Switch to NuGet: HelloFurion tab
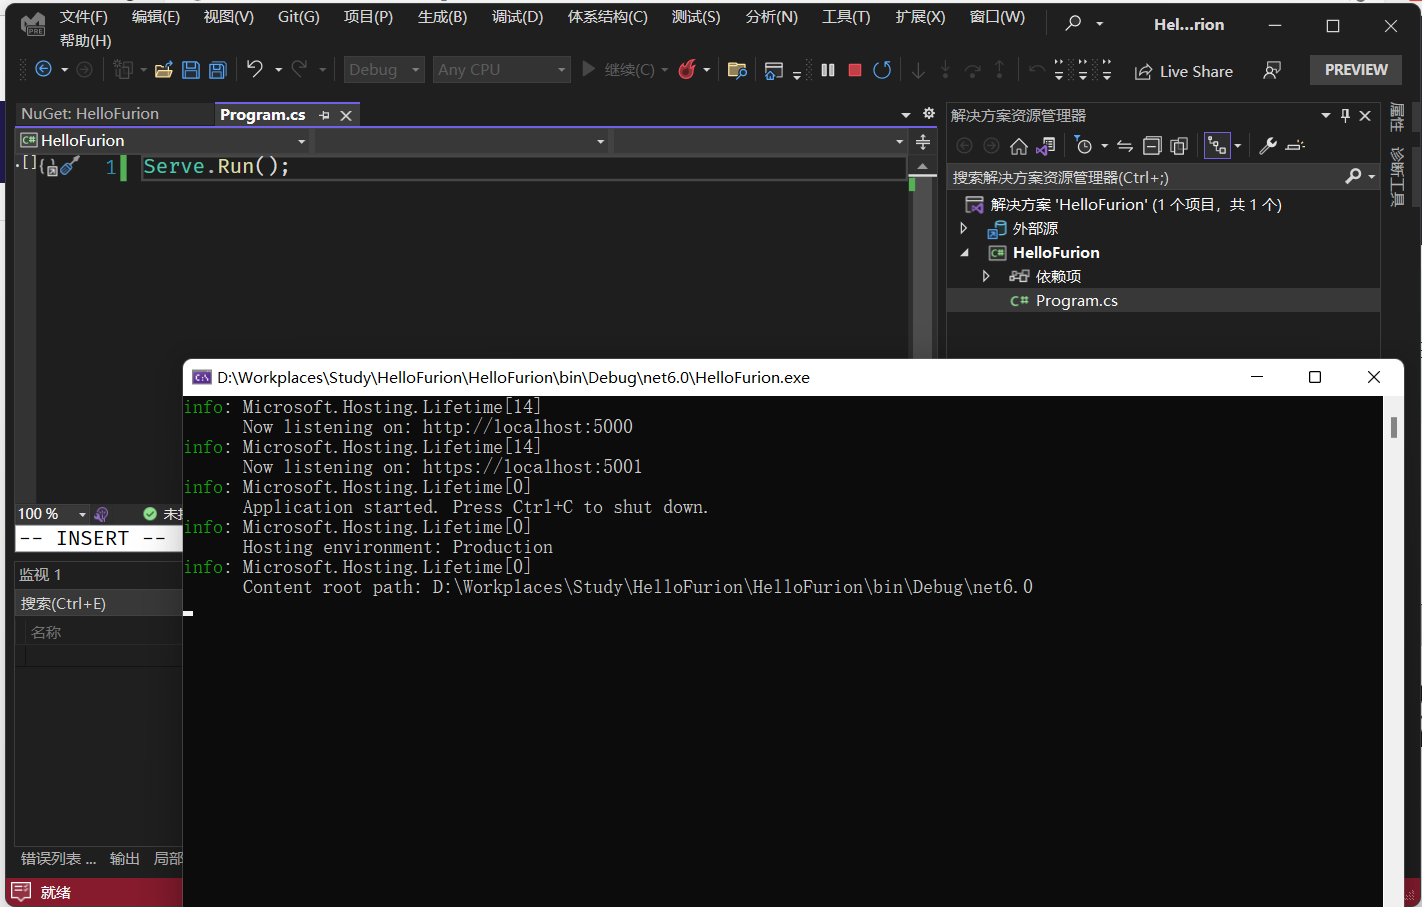The image size is (1422, 907). click(x=90, y=114)
